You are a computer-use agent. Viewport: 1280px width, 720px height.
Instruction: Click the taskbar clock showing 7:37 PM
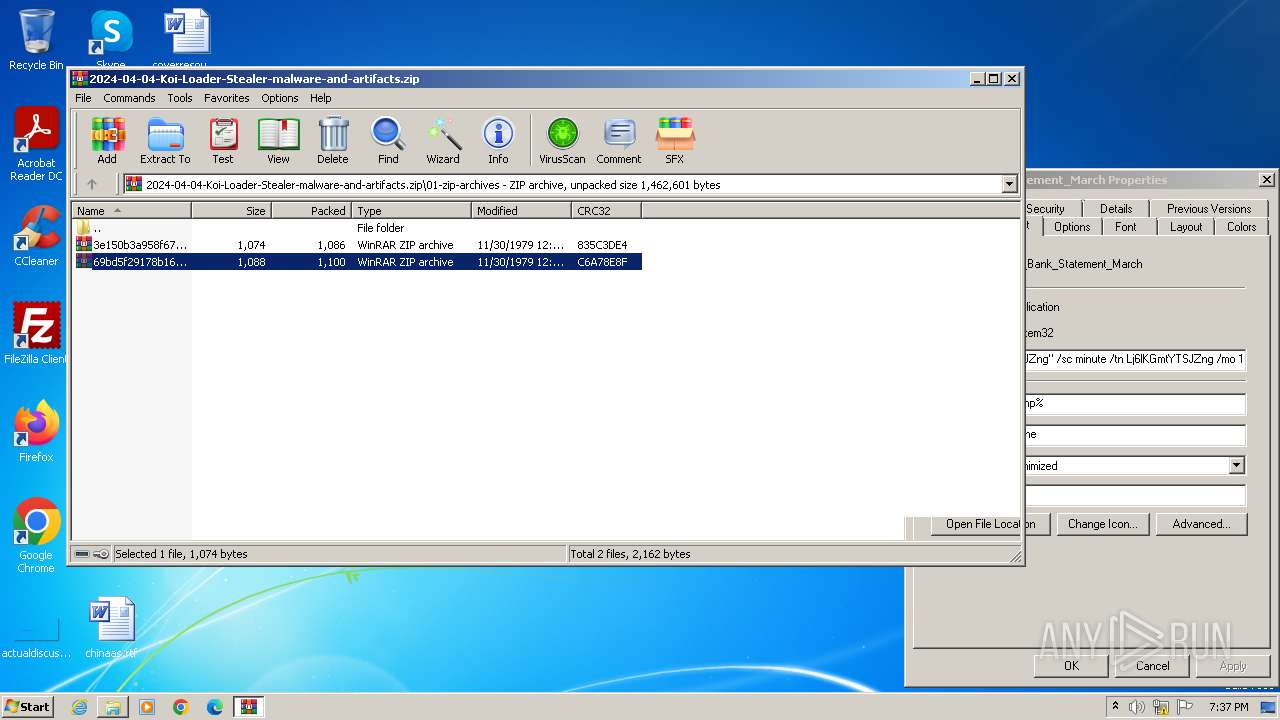[1228, 707]
